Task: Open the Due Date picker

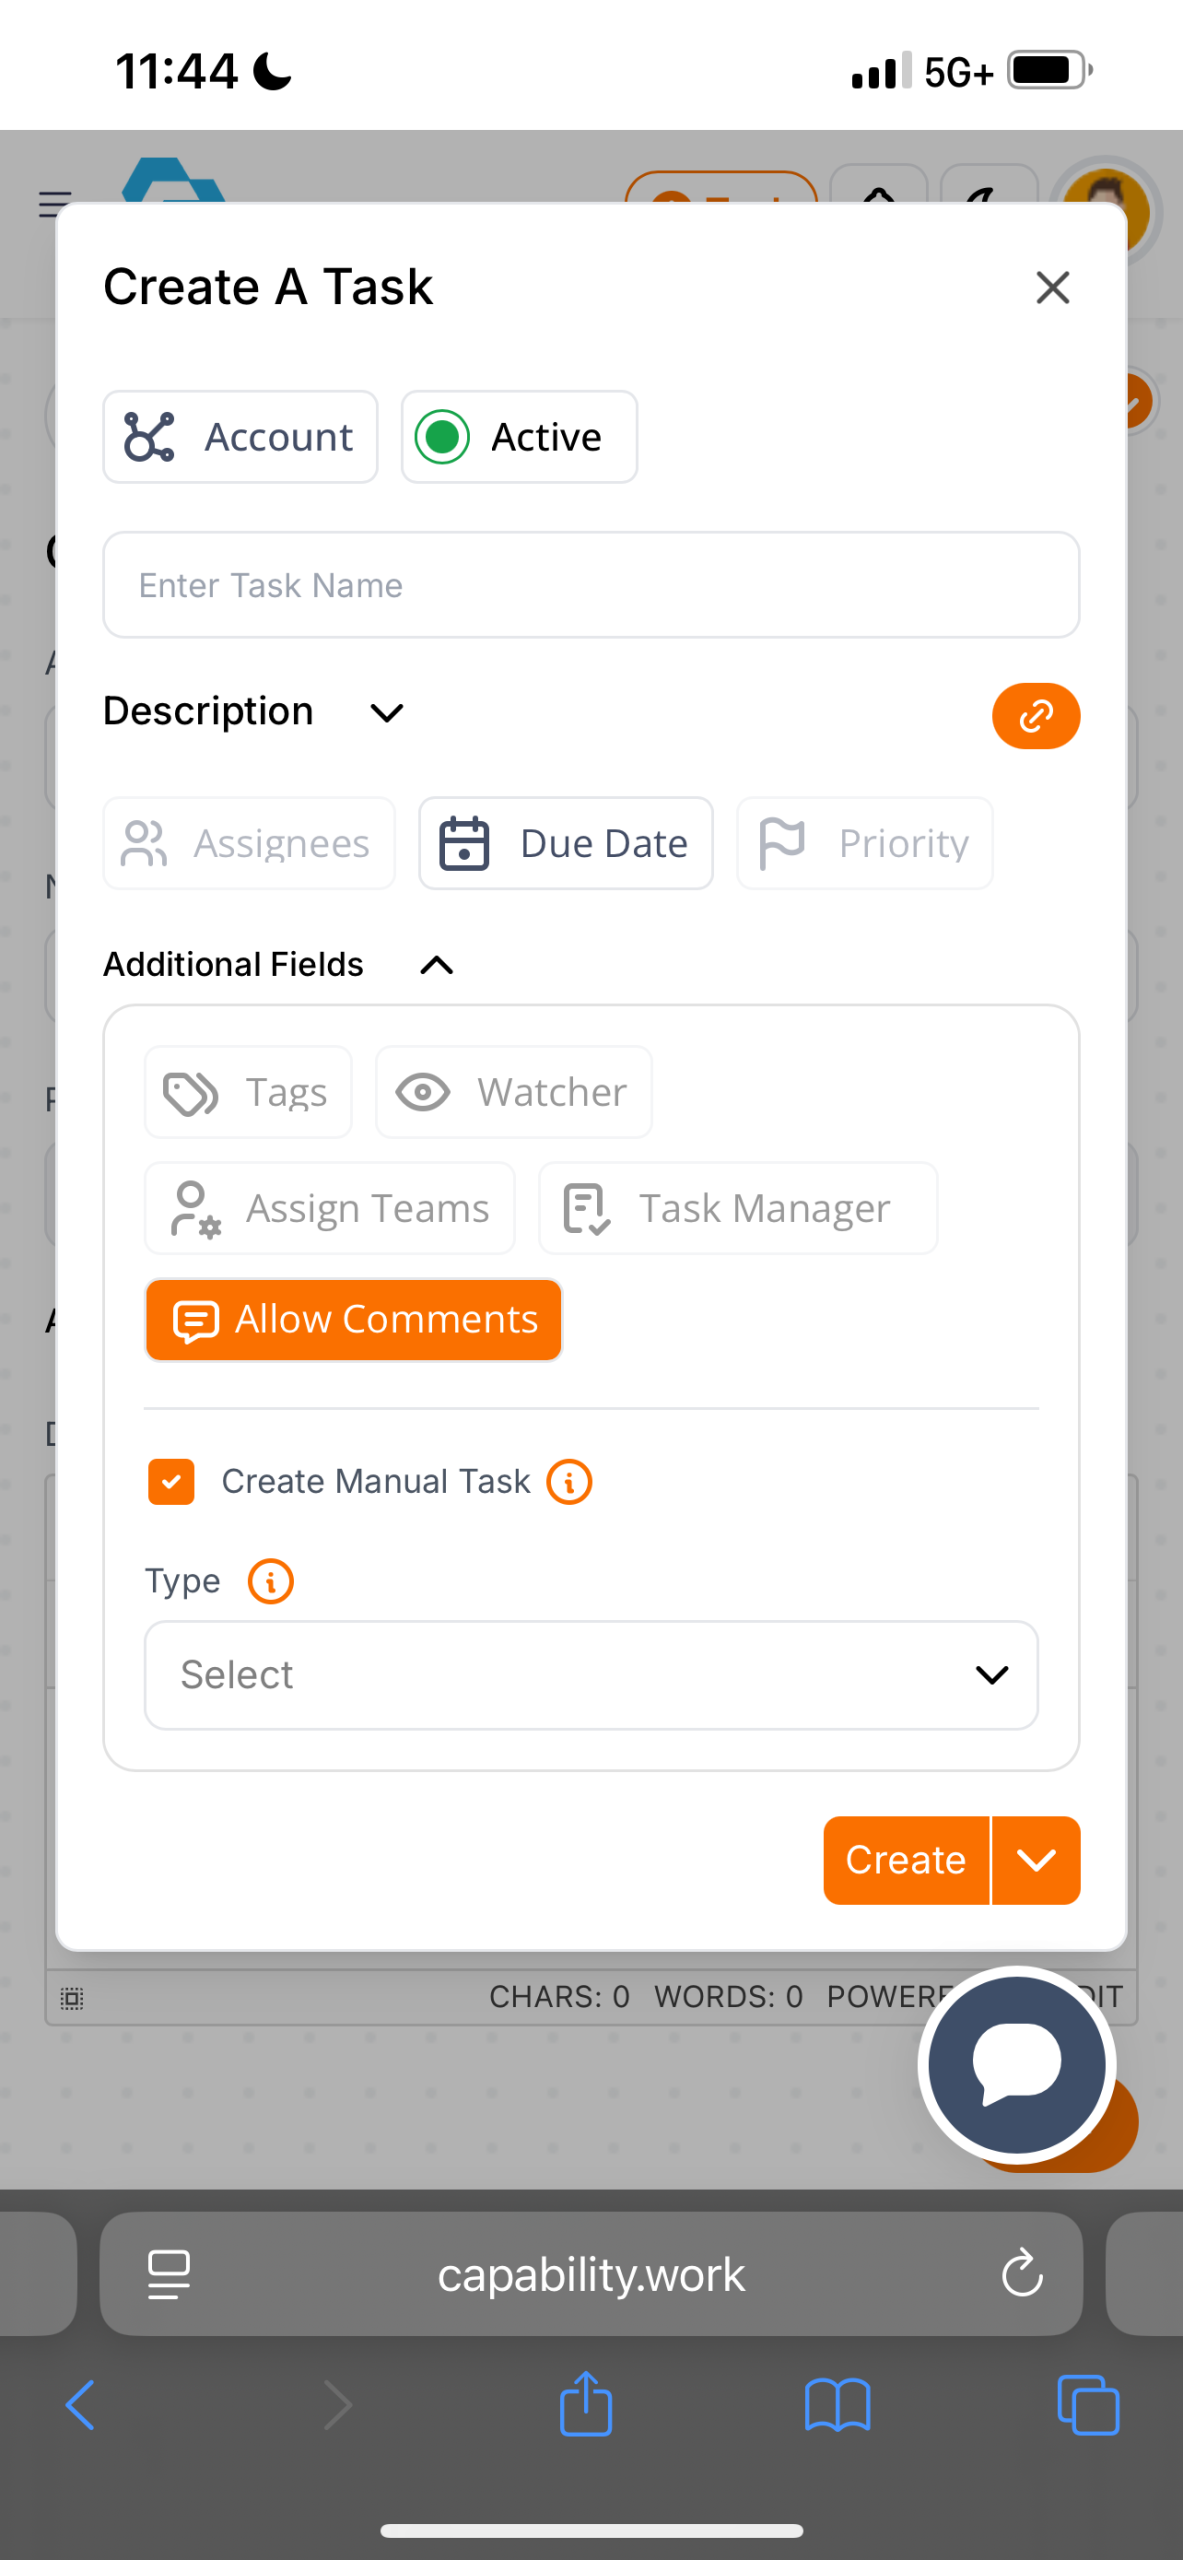Action: coord(565,843)
